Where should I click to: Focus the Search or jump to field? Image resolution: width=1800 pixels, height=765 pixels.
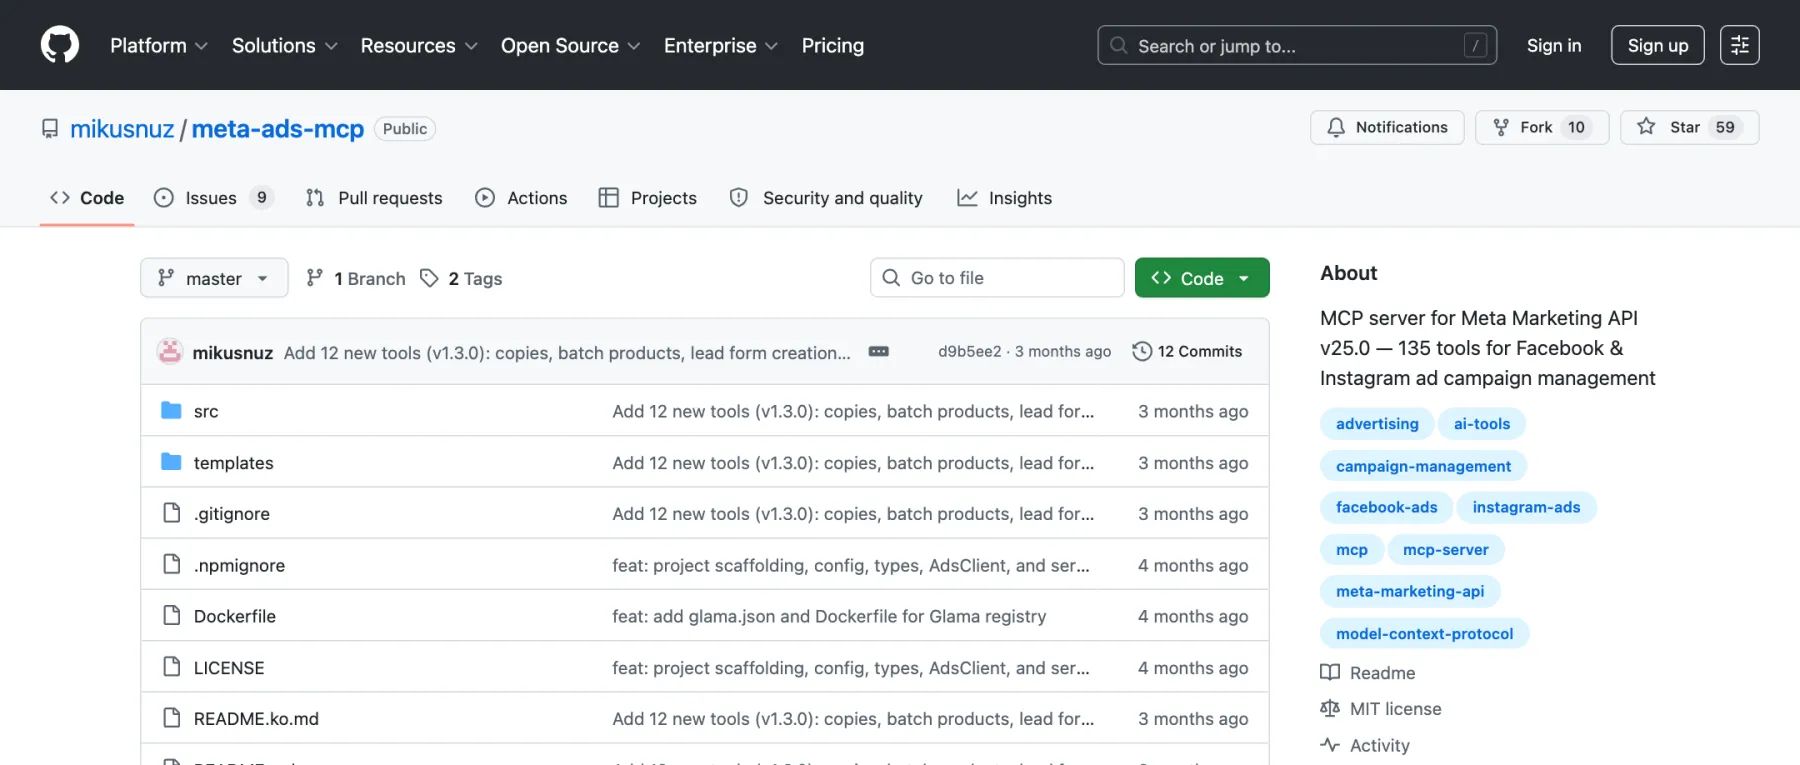tap(1297, 45)
